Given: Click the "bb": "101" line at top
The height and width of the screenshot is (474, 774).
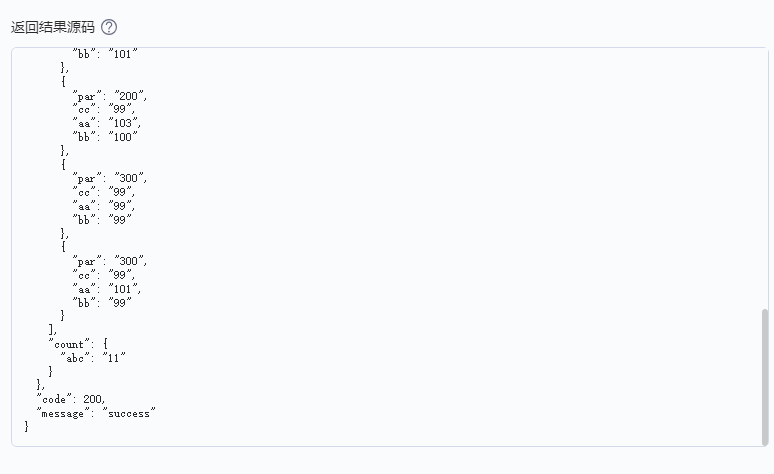Looking at the screenshot, I should pos(104,54).
